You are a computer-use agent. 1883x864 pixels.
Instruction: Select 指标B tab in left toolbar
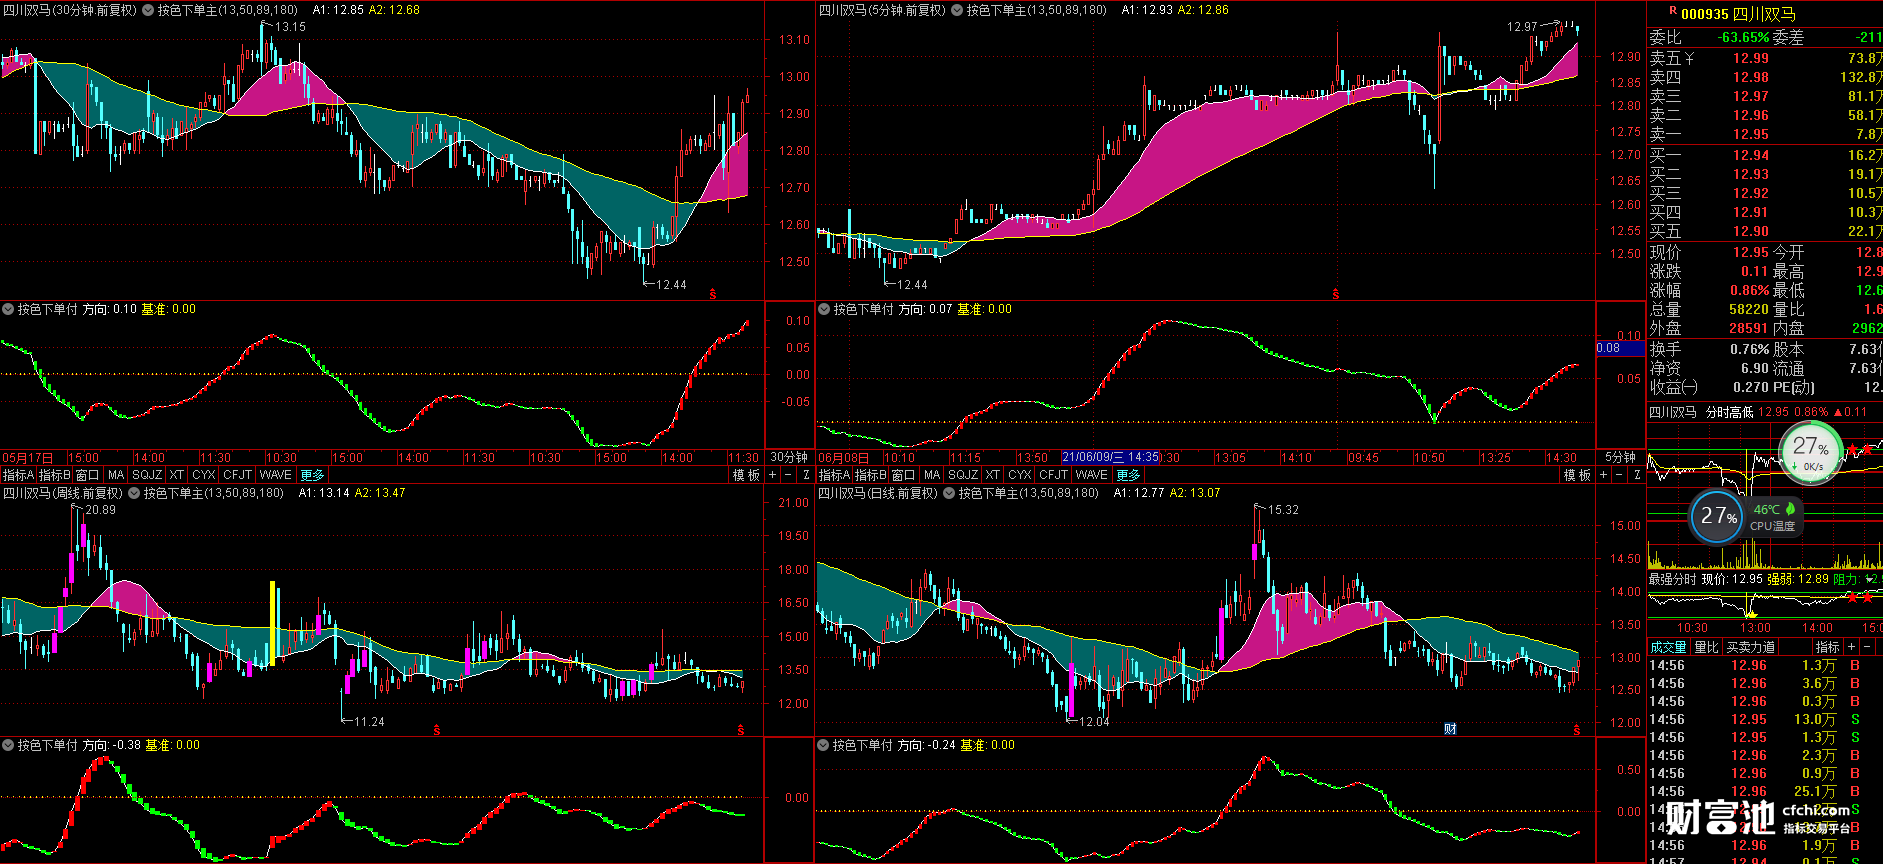point(54,475)
